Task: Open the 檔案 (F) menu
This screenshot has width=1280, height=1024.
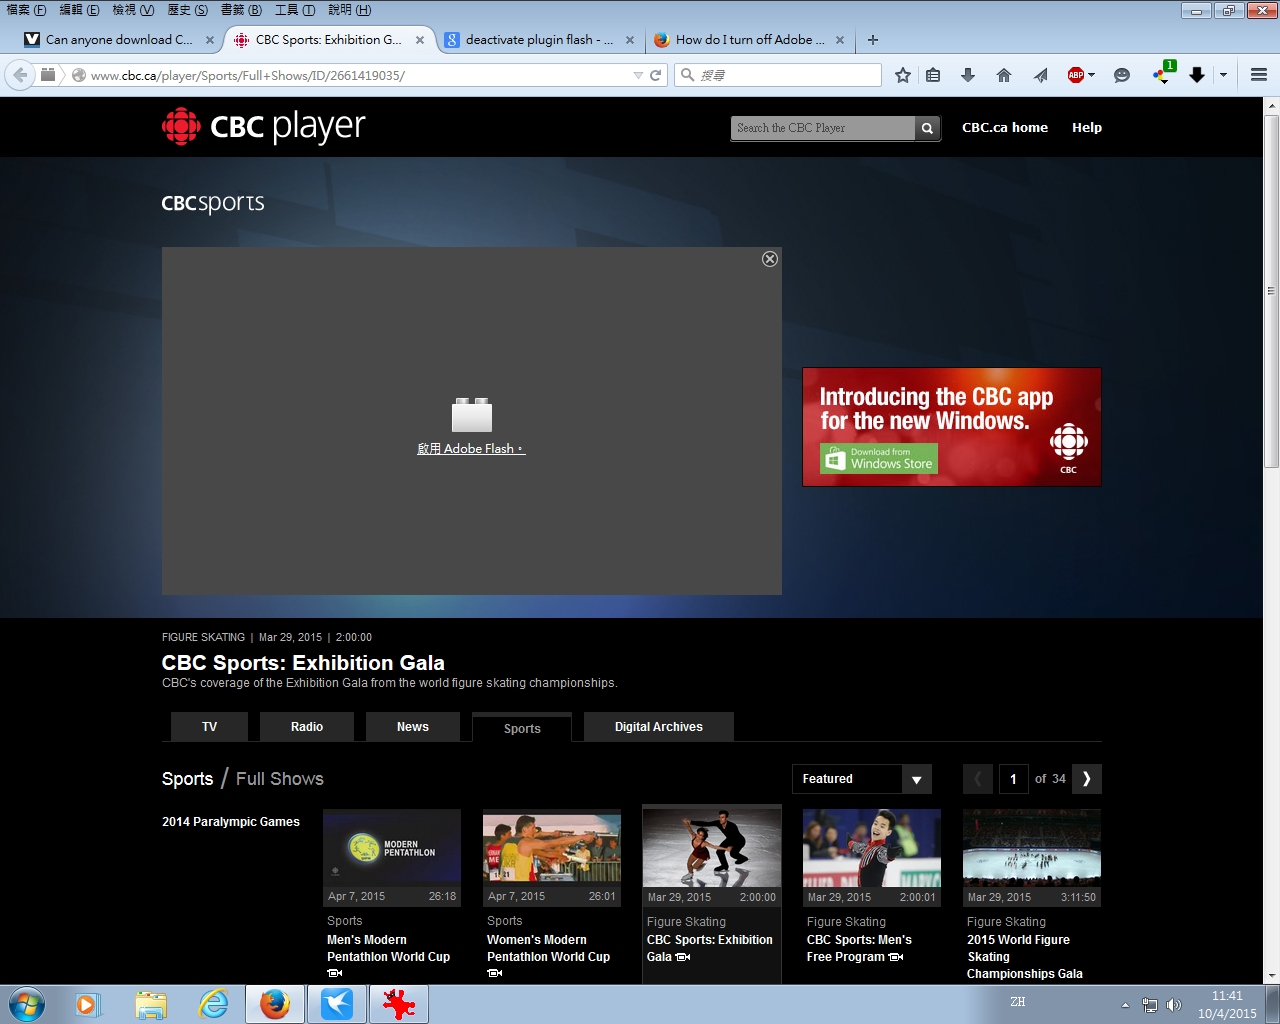Action: (x=26, y=10)
